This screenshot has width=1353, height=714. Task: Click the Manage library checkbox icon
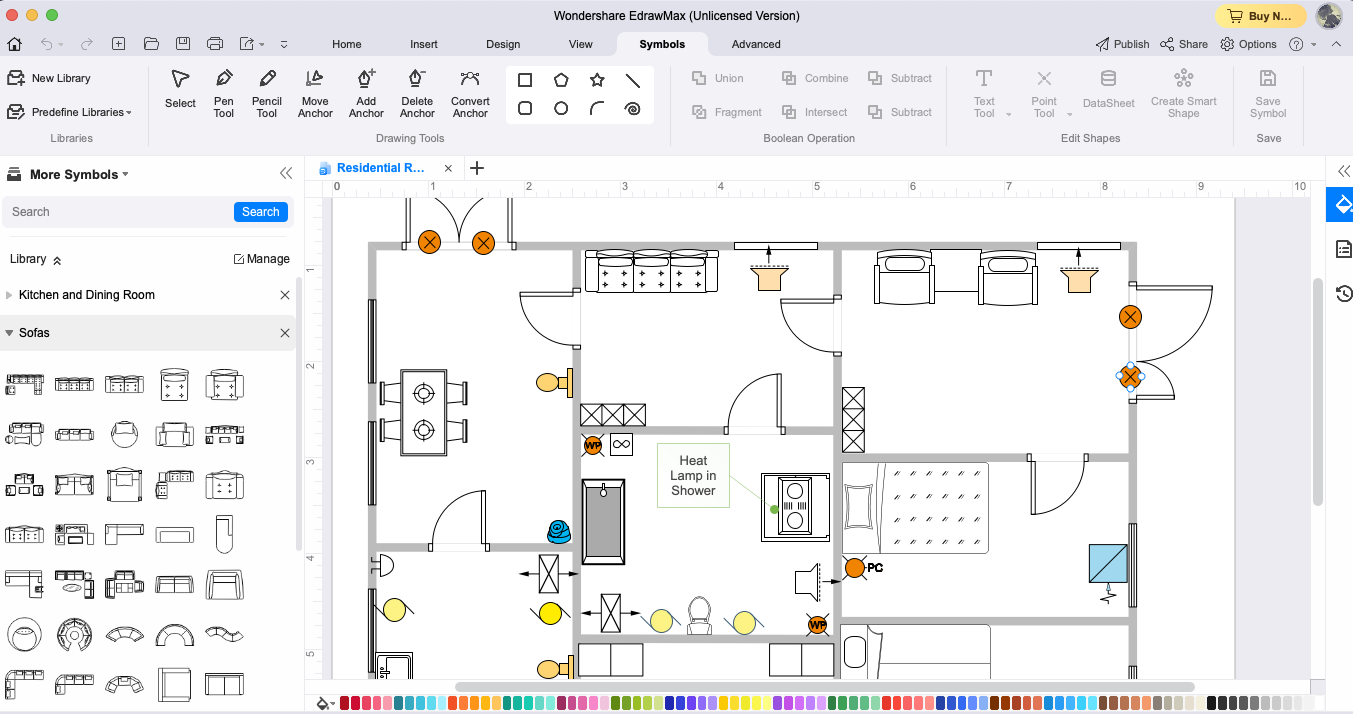click(239, 259)
